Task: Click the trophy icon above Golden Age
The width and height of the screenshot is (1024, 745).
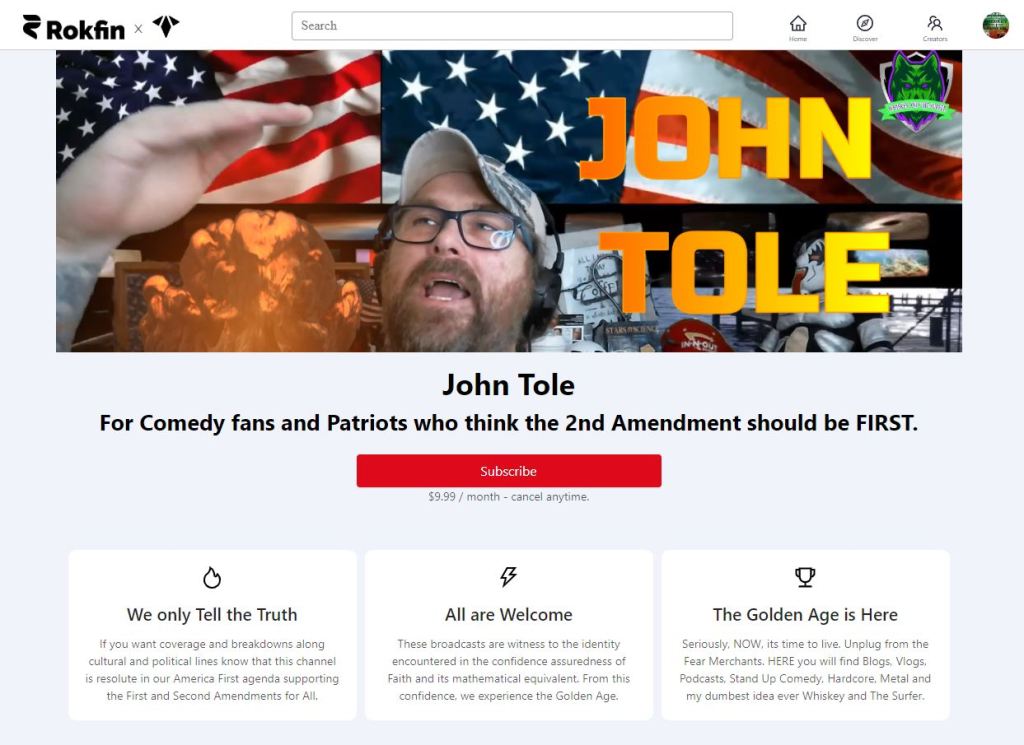Action: (805, 577)
